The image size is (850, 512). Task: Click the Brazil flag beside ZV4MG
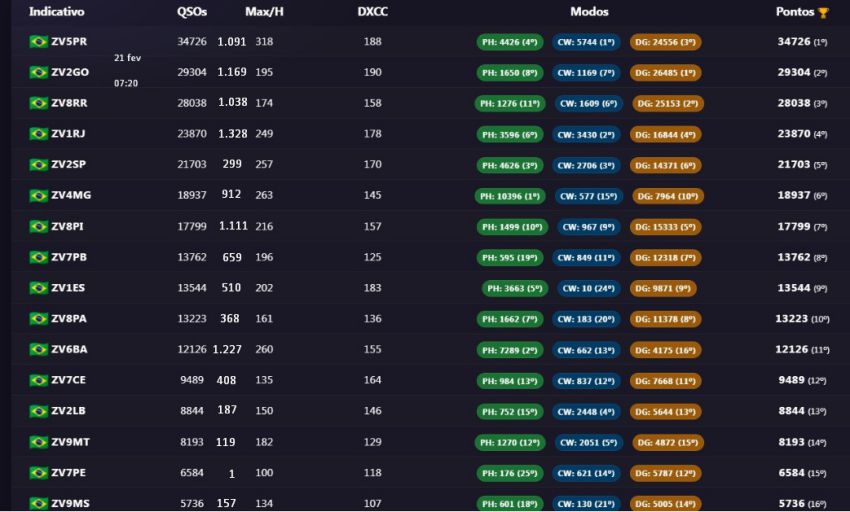pos(38,196)
